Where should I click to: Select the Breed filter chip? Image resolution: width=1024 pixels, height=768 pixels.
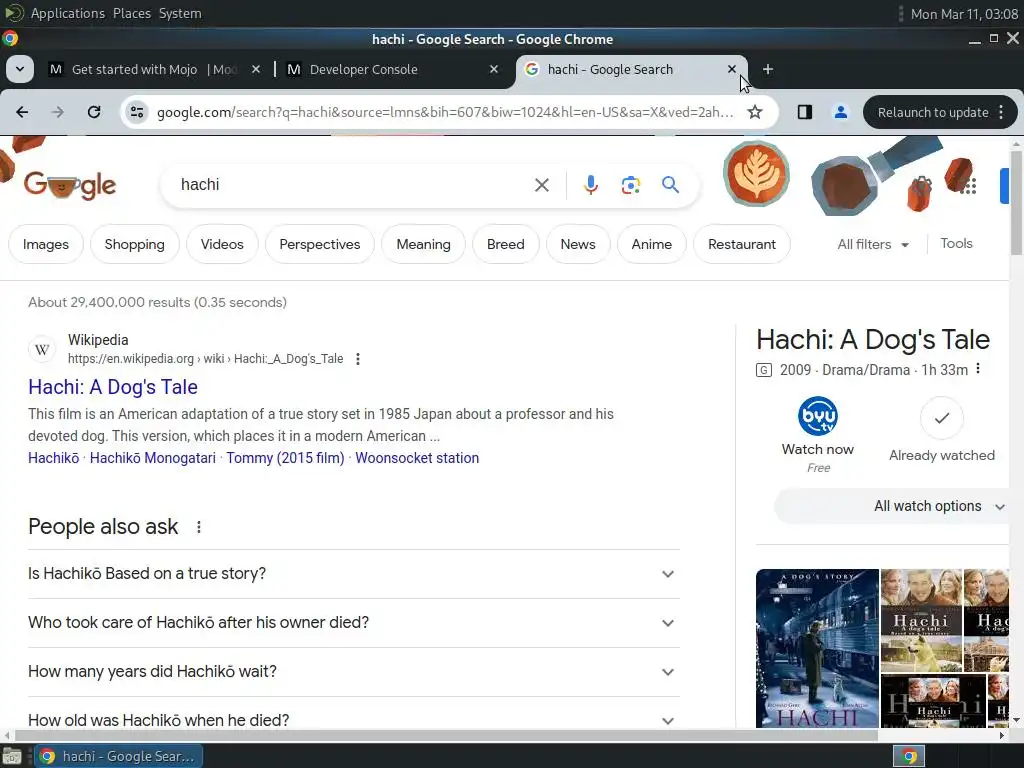pos(505,244)
